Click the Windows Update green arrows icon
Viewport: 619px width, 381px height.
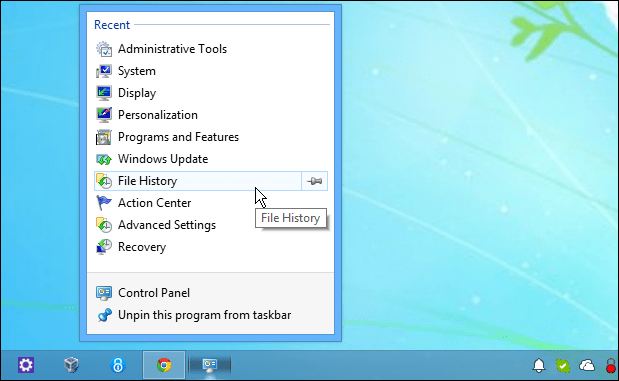104,159
